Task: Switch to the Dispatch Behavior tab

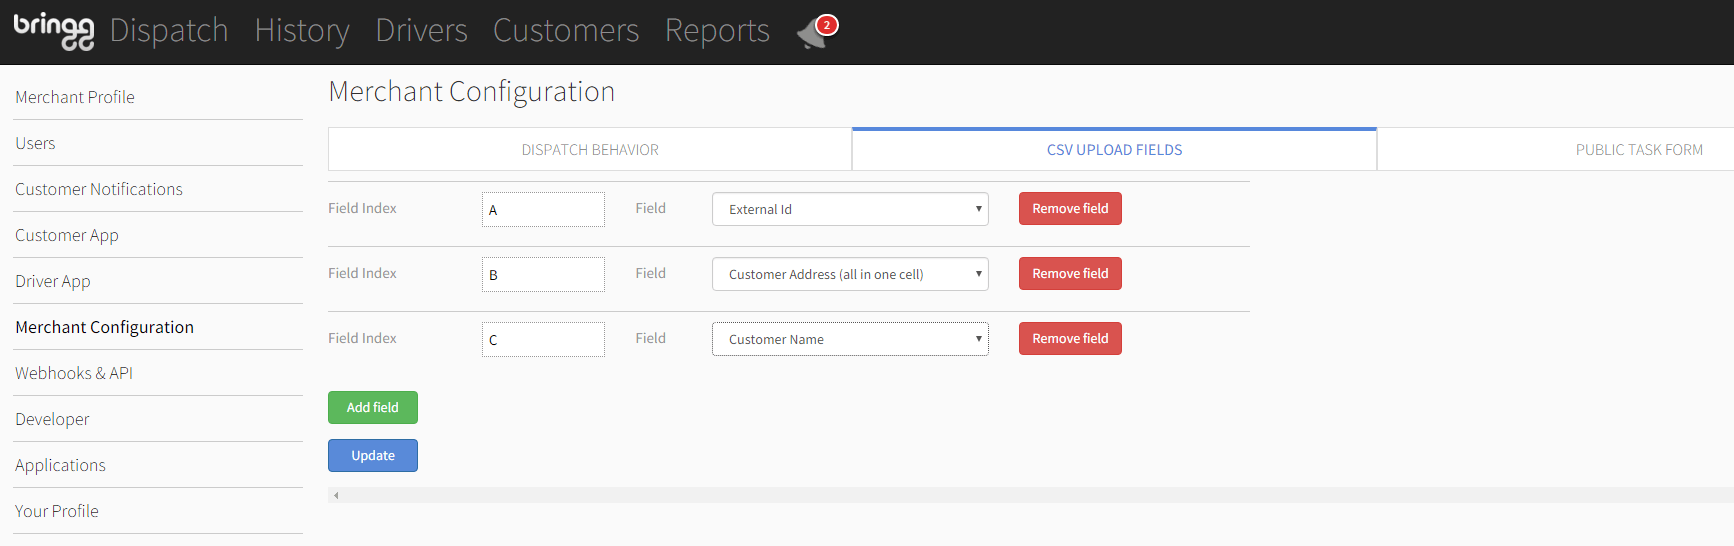Action: 590,150
